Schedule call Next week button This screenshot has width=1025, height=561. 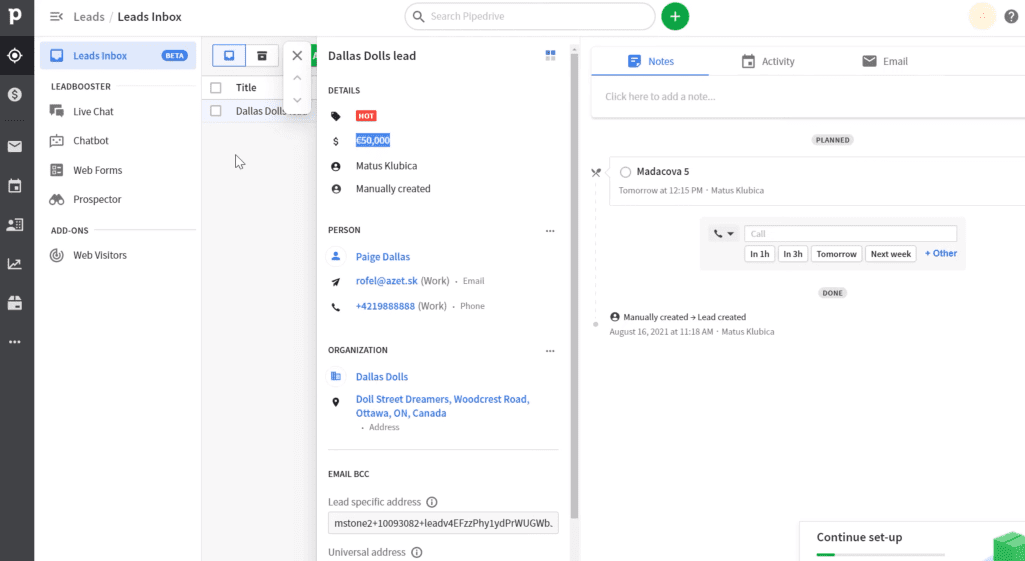tap(890, 254)
